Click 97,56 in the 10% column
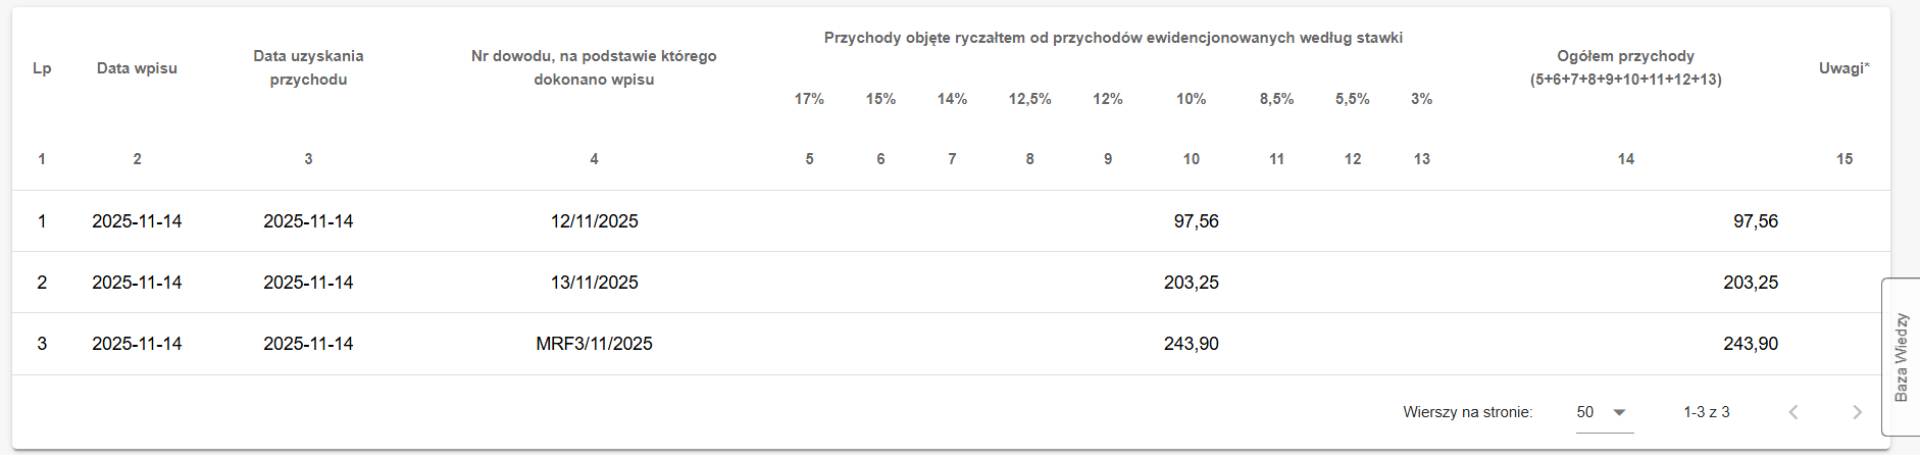The image size is (1920, 455). coord(1196,221)
